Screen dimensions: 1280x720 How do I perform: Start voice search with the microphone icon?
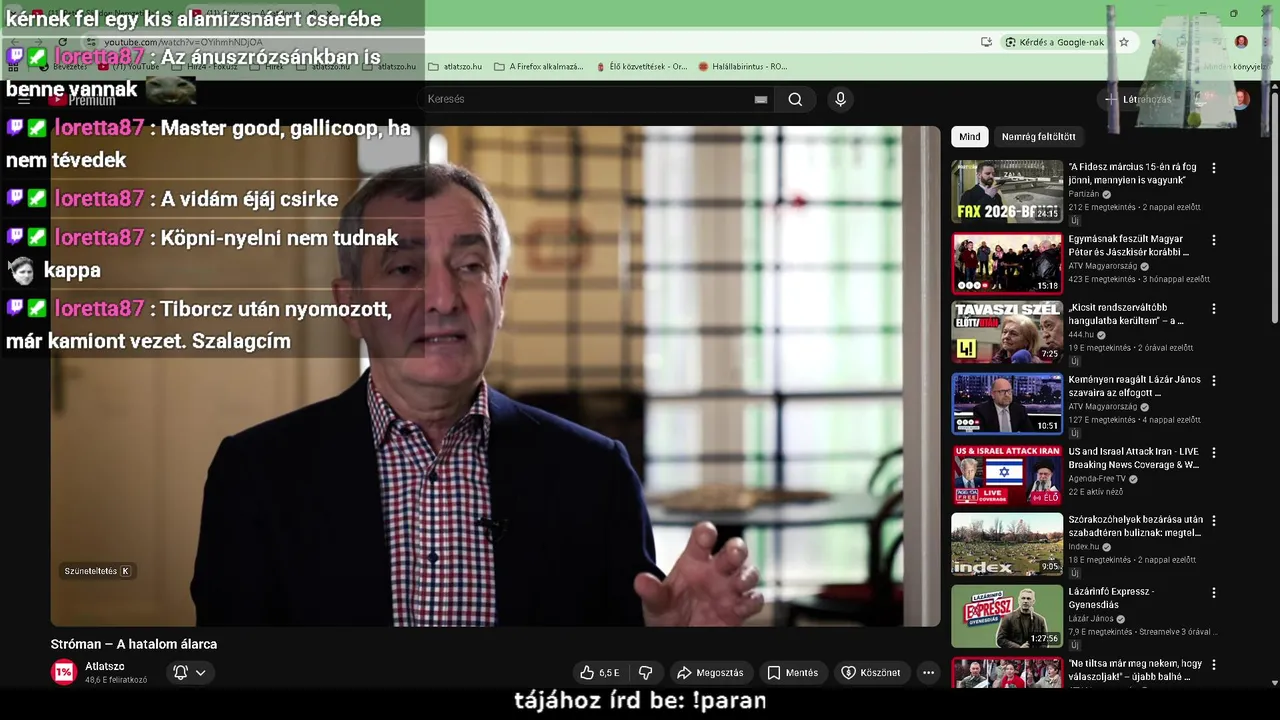coord(840,99)
